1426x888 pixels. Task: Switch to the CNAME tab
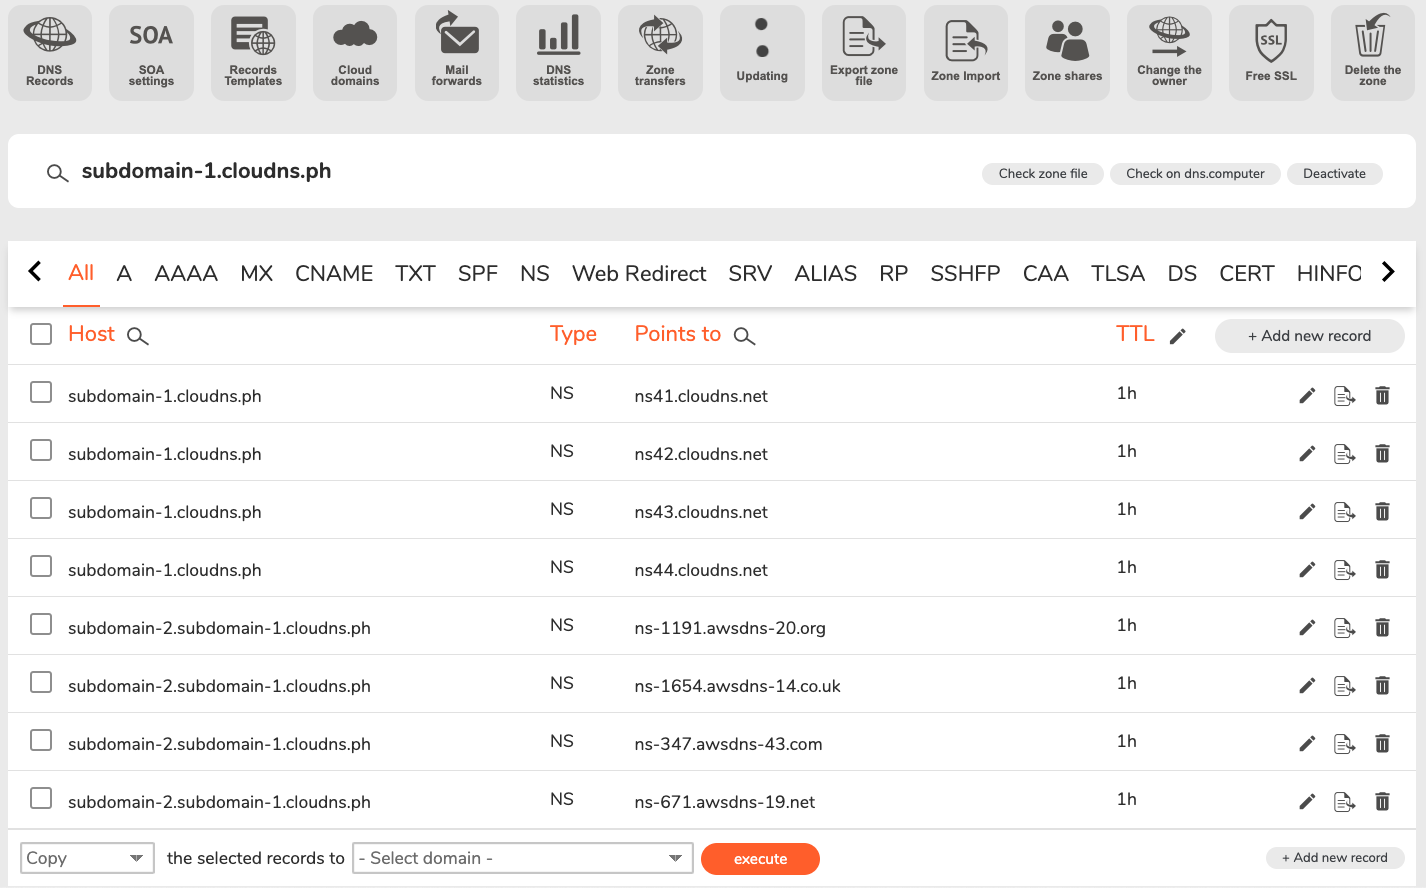(x=334, y=273)
